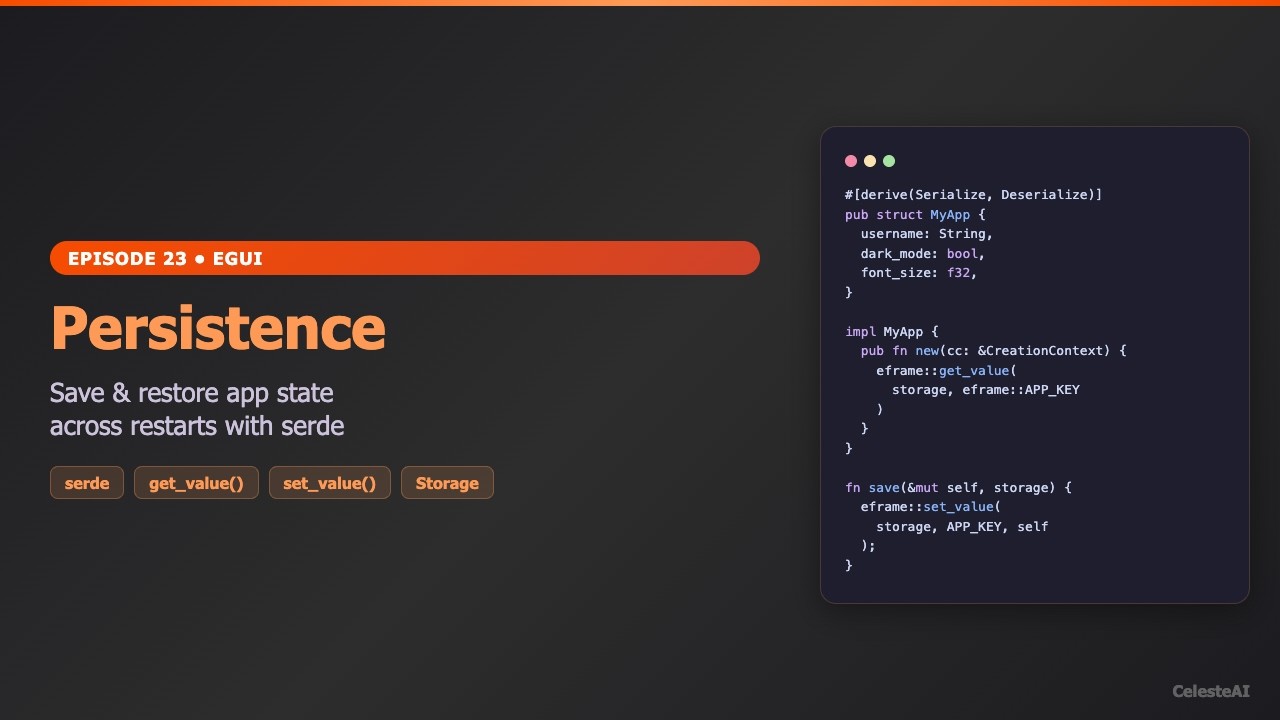
Task: Click the yellow window dot in code card
Action: (870, 161)
